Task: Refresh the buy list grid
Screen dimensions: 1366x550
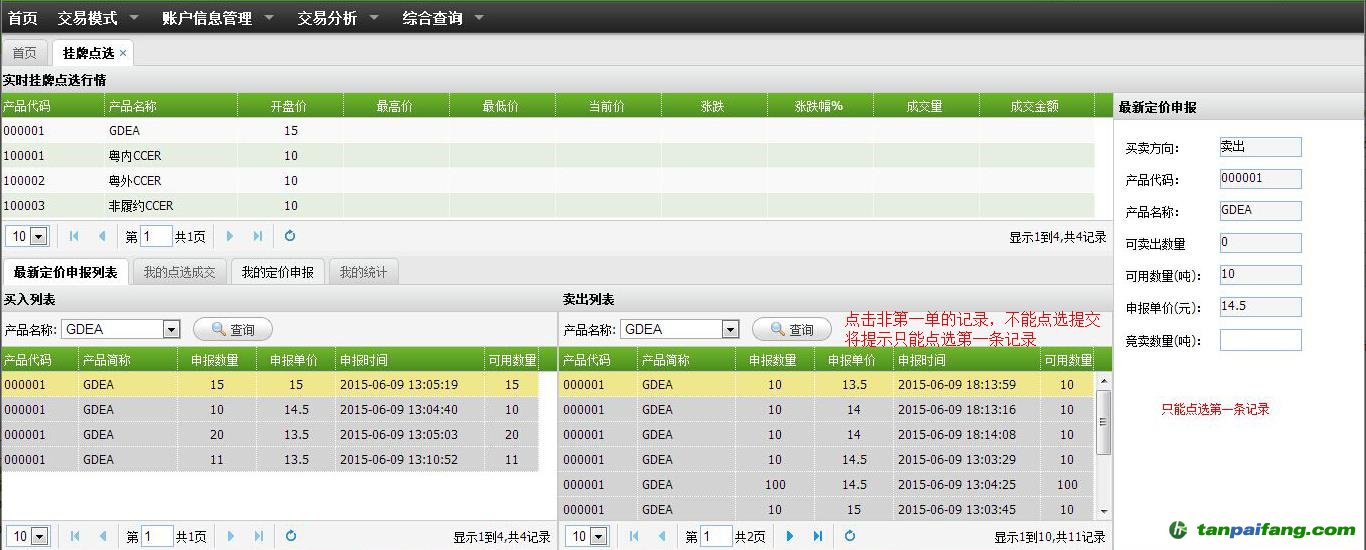Action: (x=290, y=537)
